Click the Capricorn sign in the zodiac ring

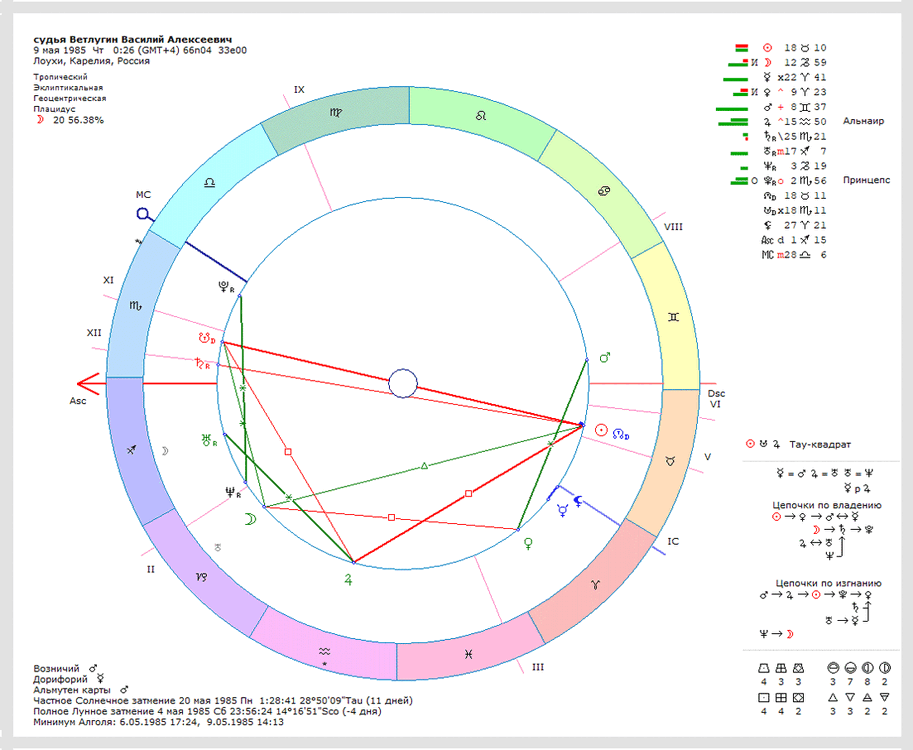pos(201,577)
